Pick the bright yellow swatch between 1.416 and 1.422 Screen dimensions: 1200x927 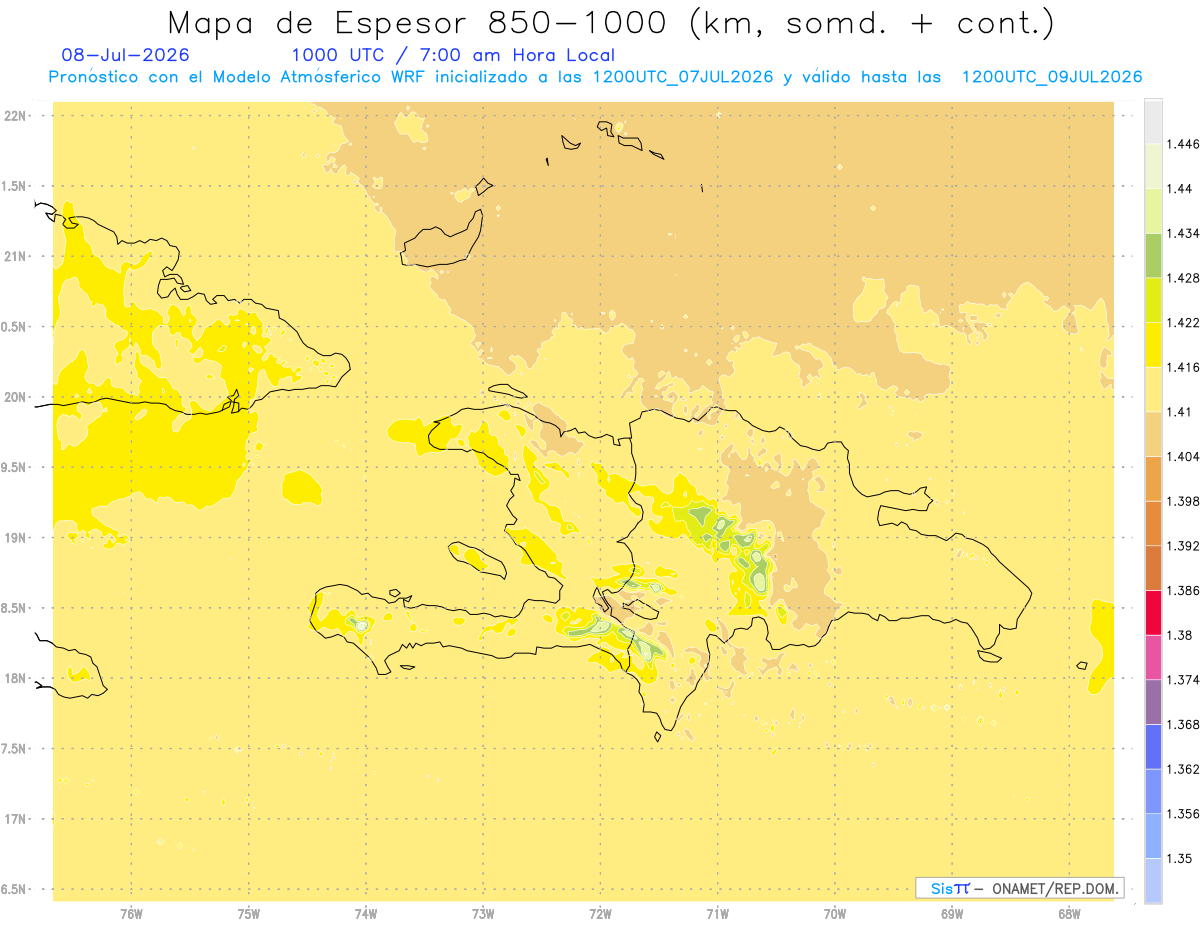[1153, 345]
